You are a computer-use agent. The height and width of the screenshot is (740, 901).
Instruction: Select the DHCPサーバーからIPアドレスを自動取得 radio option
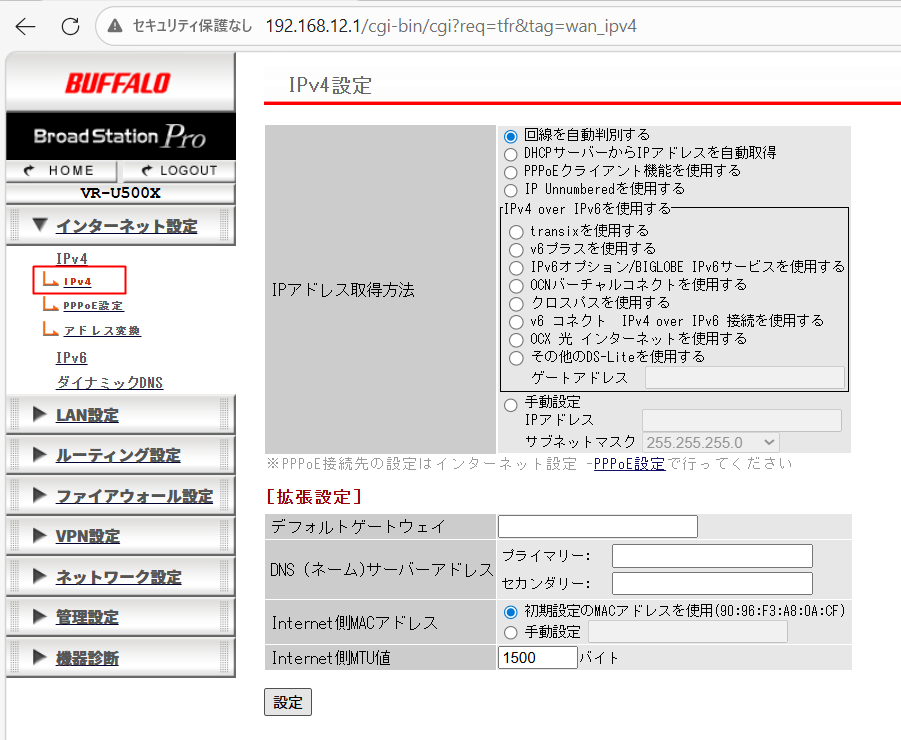[512, 153]
